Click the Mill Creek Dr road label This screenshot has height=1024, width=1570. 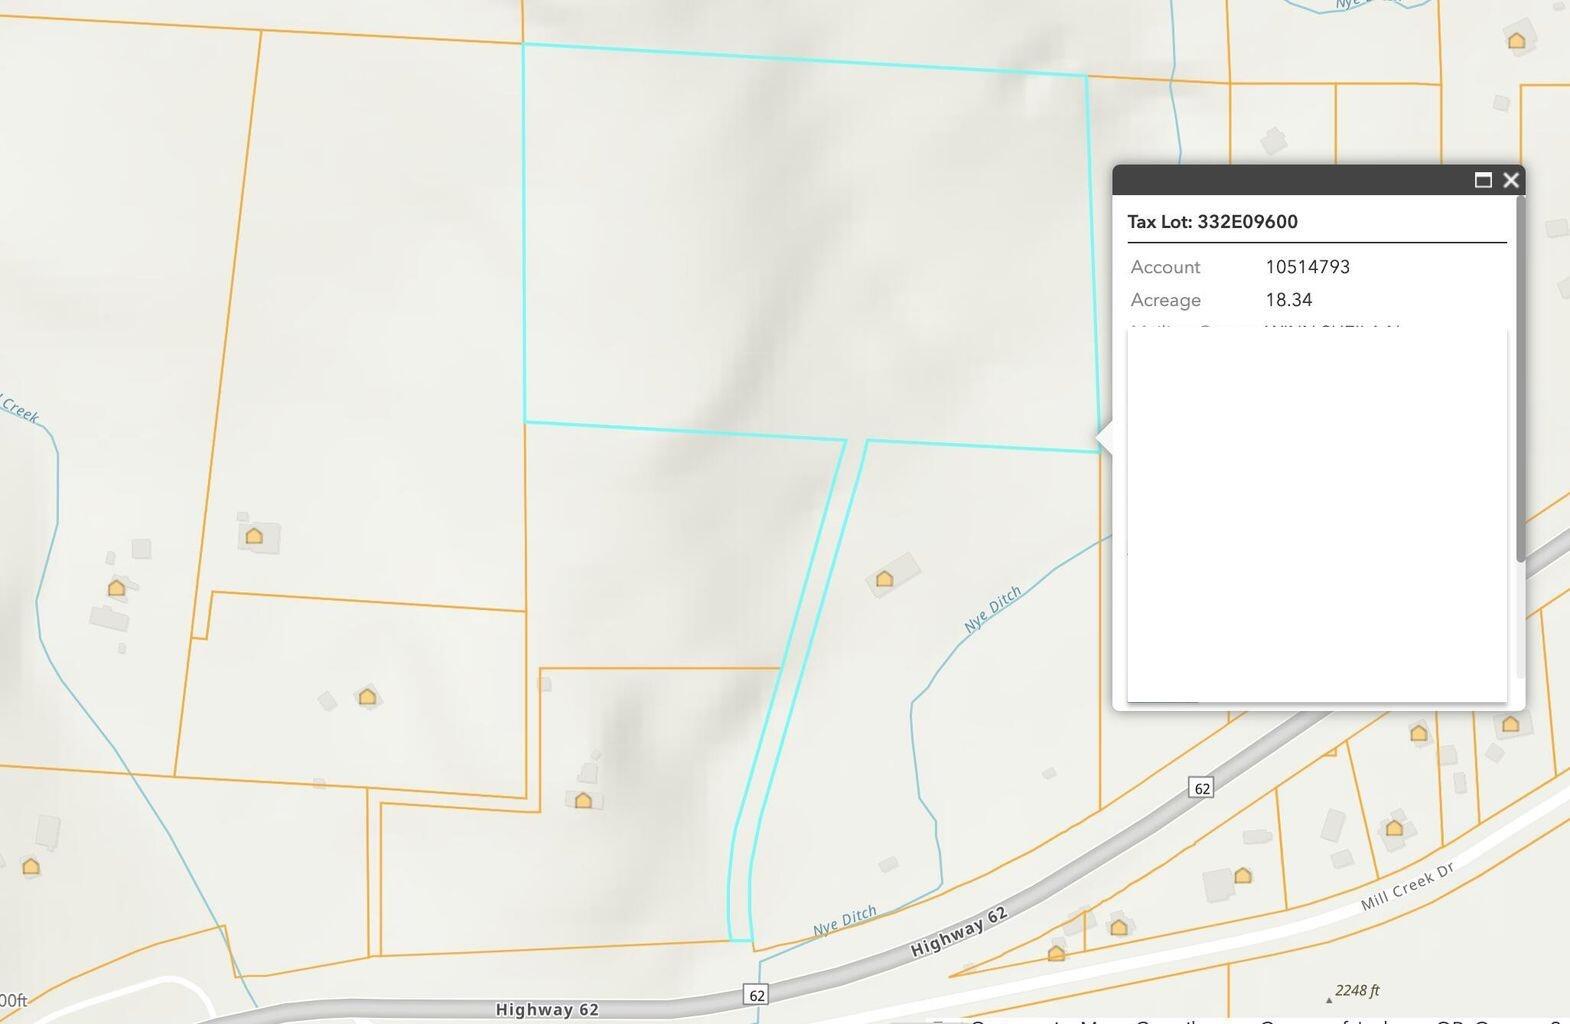coord(1406,886)
